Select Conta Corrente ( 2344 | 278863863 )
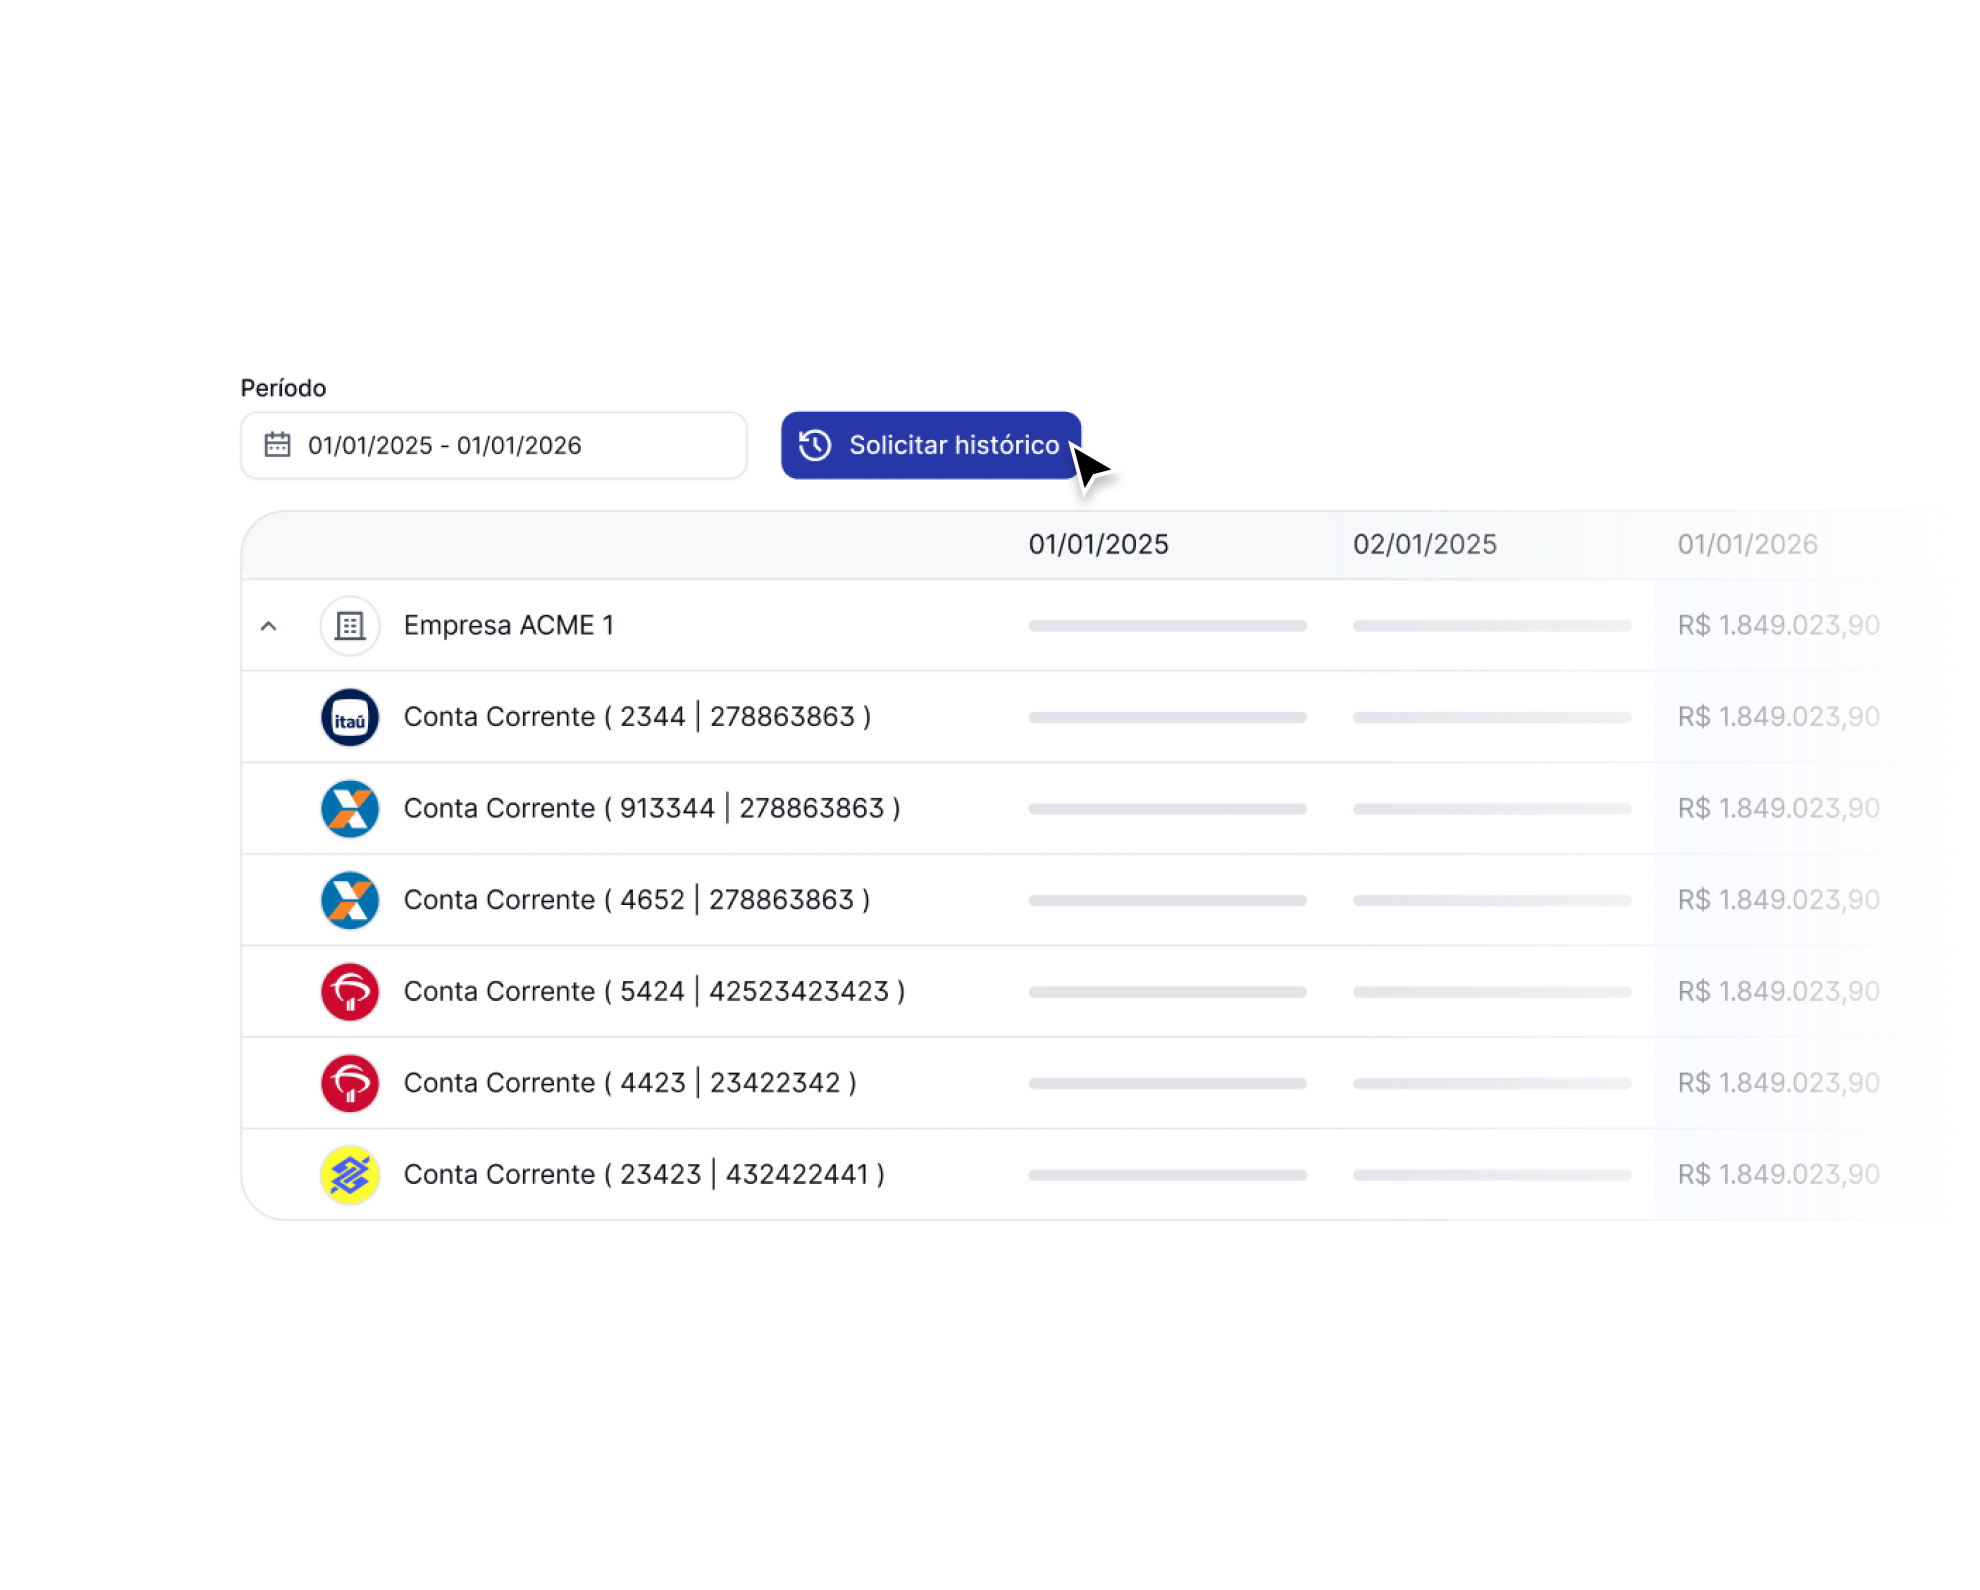 pos(637,717)
